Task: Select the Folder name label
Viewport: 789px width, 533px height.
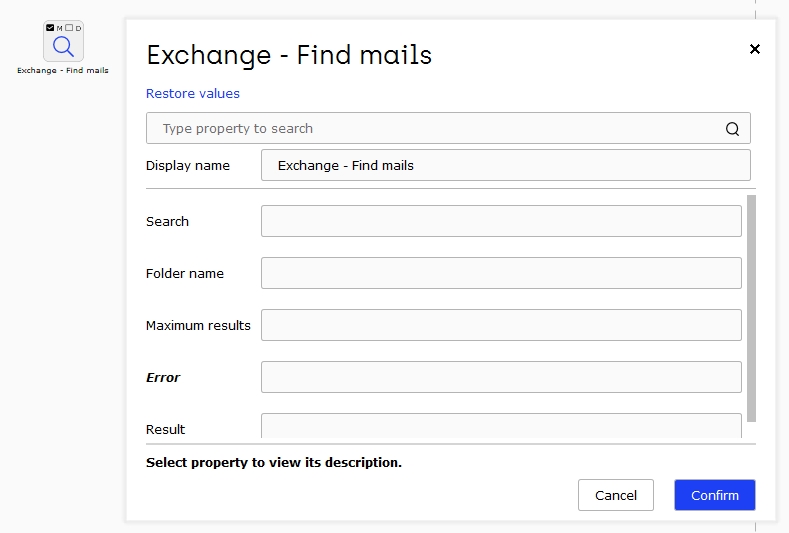Action: coord(185,273)
